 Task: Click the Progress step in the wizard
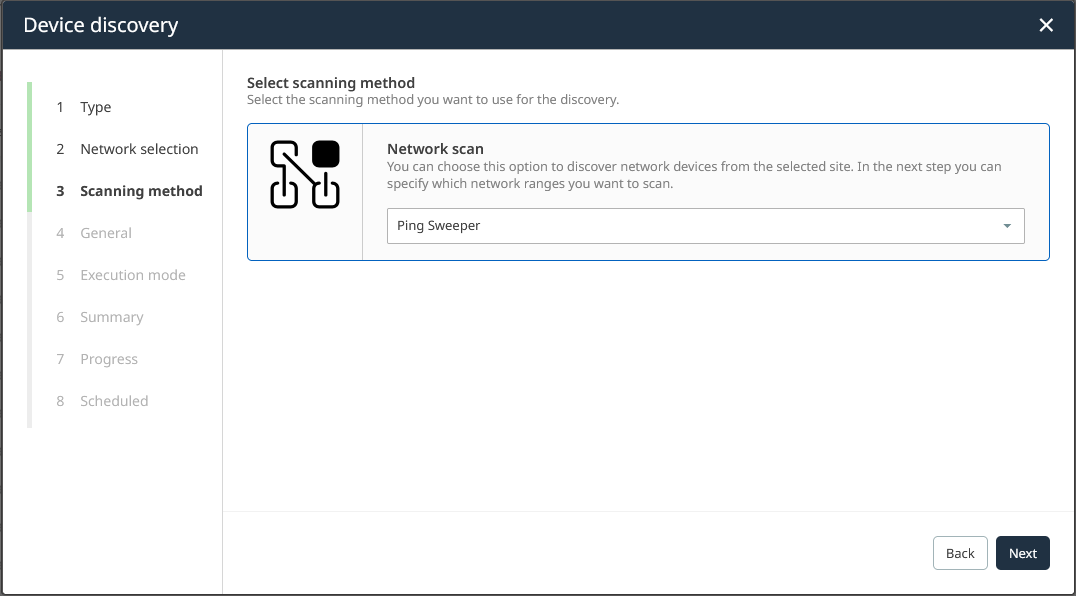pos(109,359)
